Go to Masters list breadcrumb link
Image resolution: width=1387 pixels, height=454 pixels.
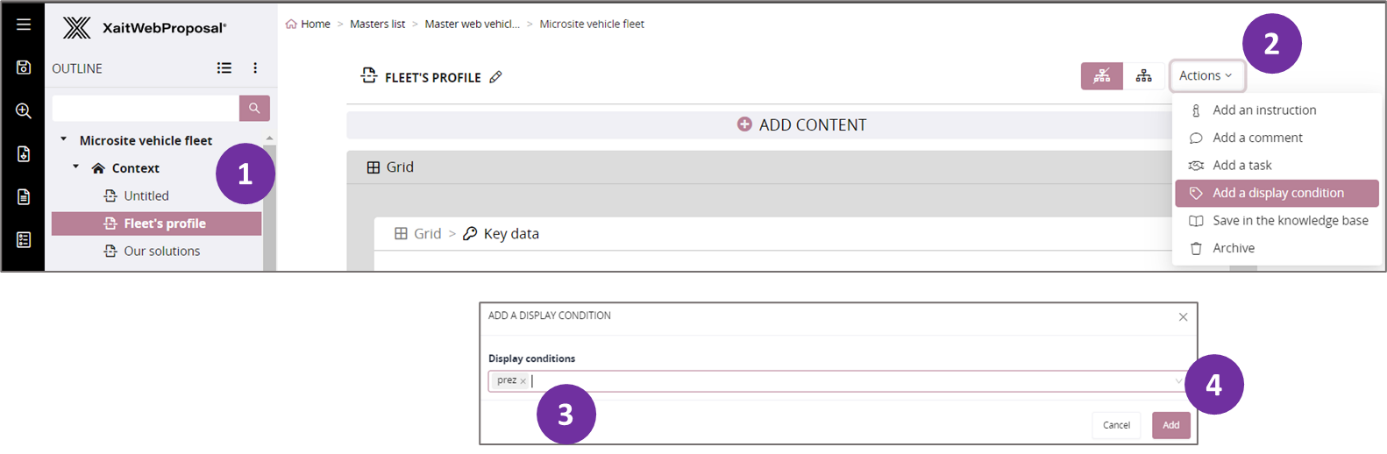point(377,24)
